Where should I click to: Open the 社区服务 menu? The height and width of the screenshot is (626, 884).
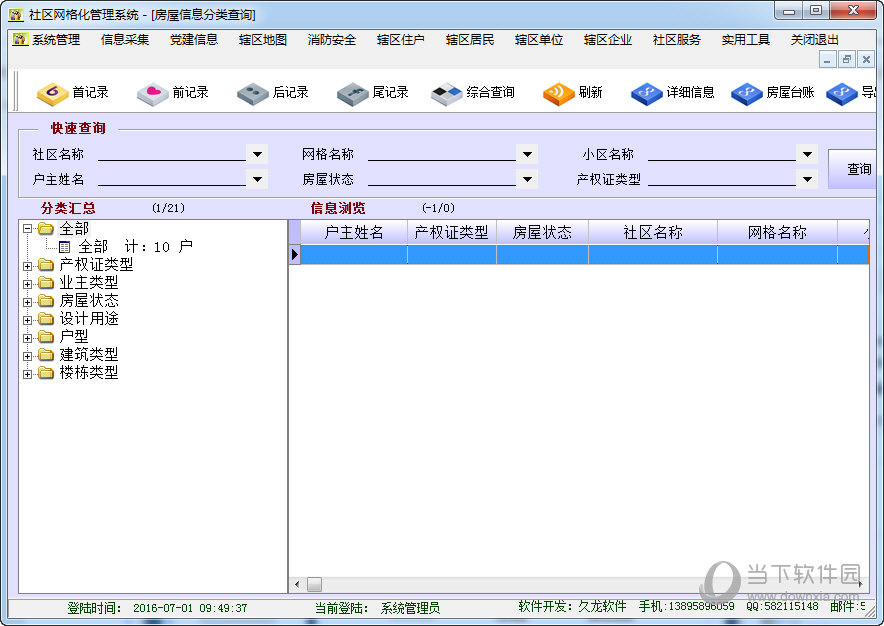click(x=677, y=39)
